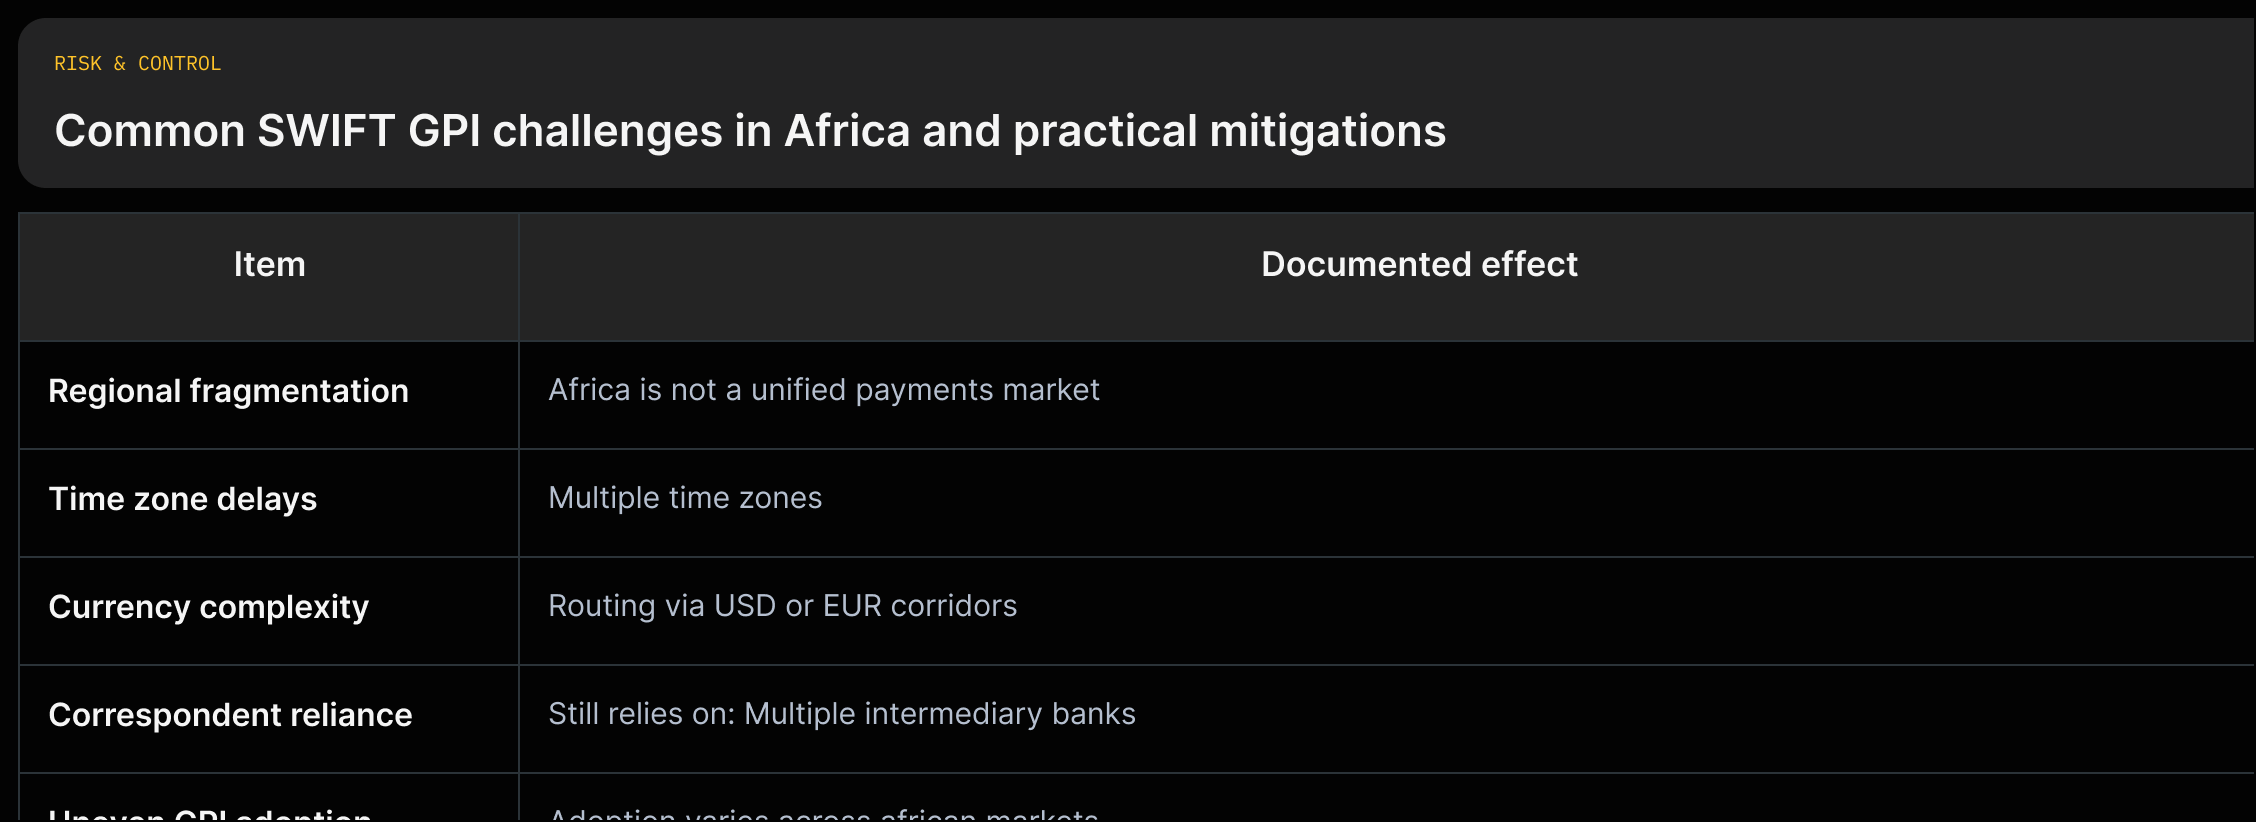Select the partially visible Uneven GPI adoption row
The image size is (2256, 822).
coord(1137,798)
